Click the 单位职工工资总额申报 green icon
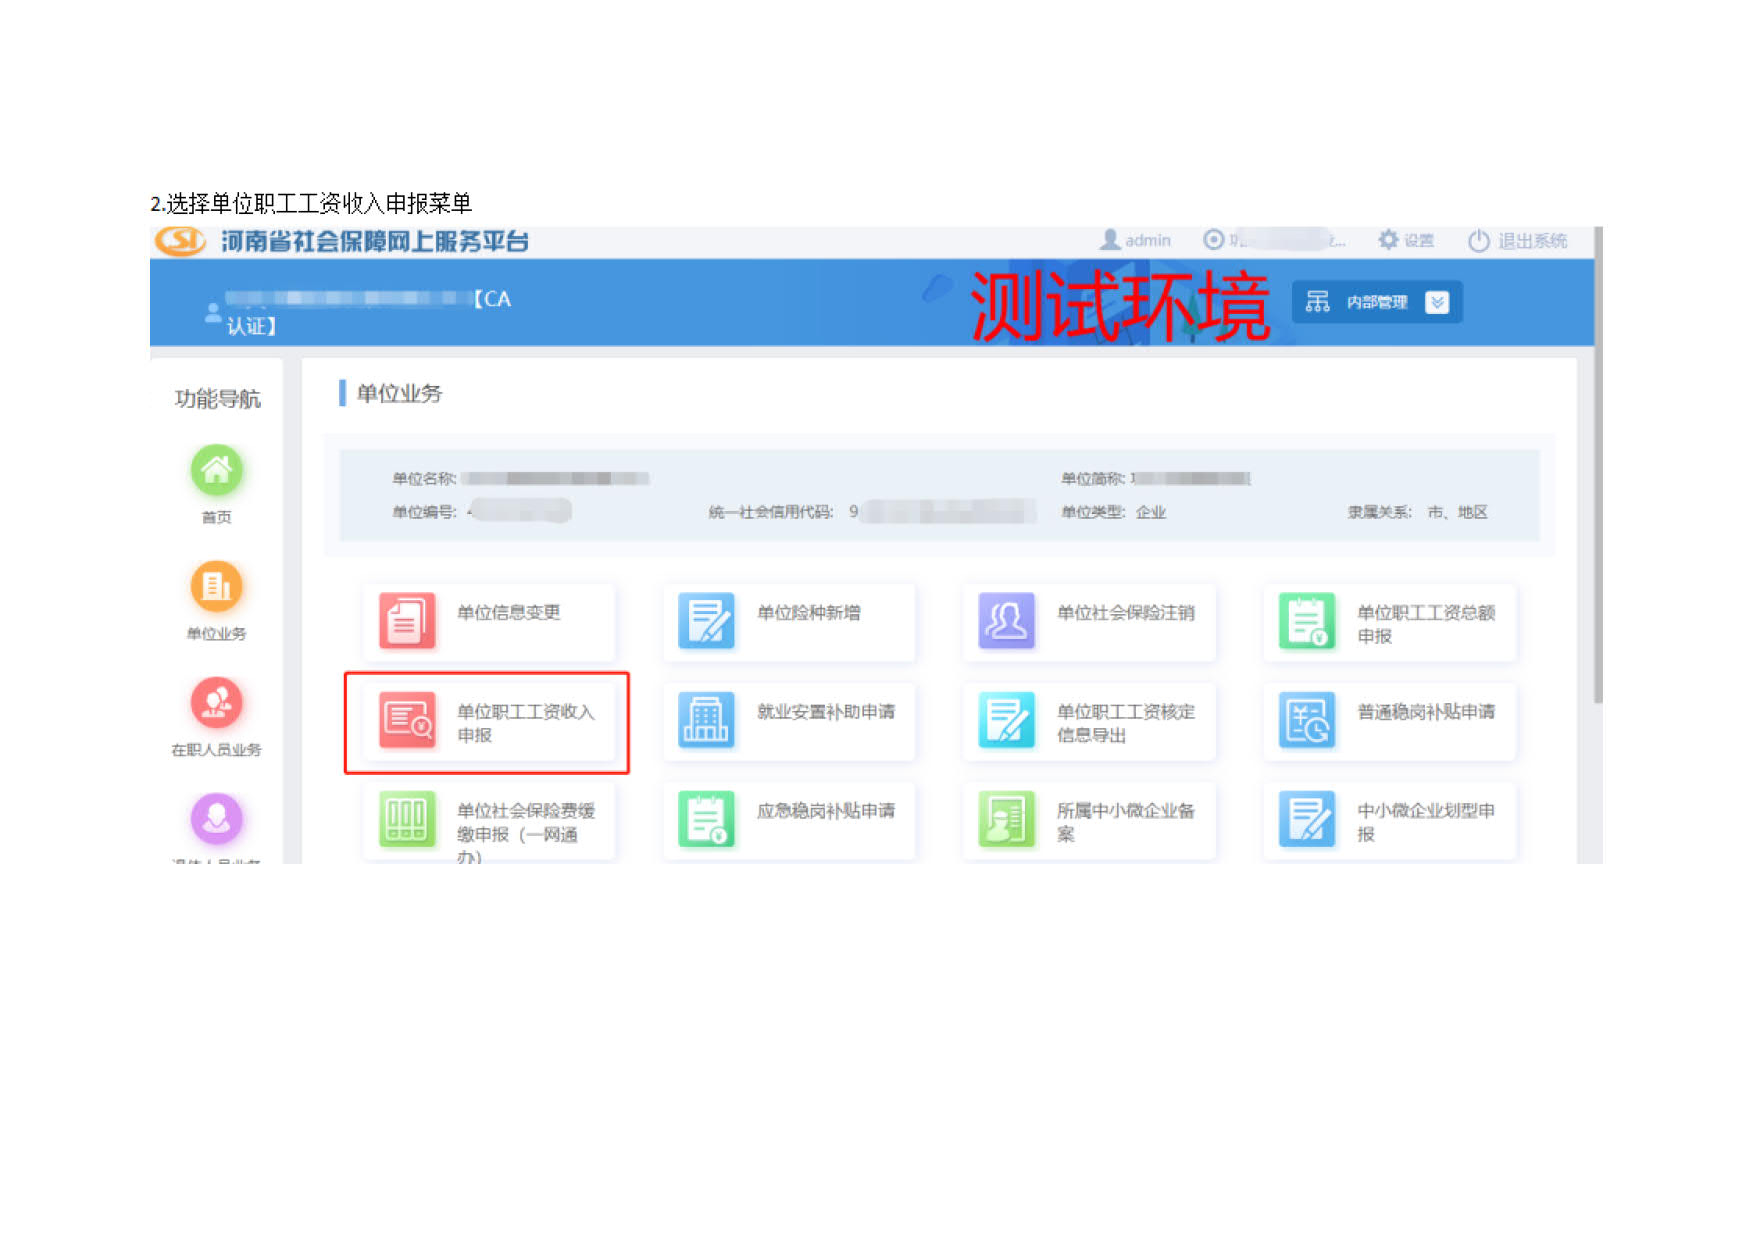Screen dimensions: 1753x1239 click(x=1307, y=620)
